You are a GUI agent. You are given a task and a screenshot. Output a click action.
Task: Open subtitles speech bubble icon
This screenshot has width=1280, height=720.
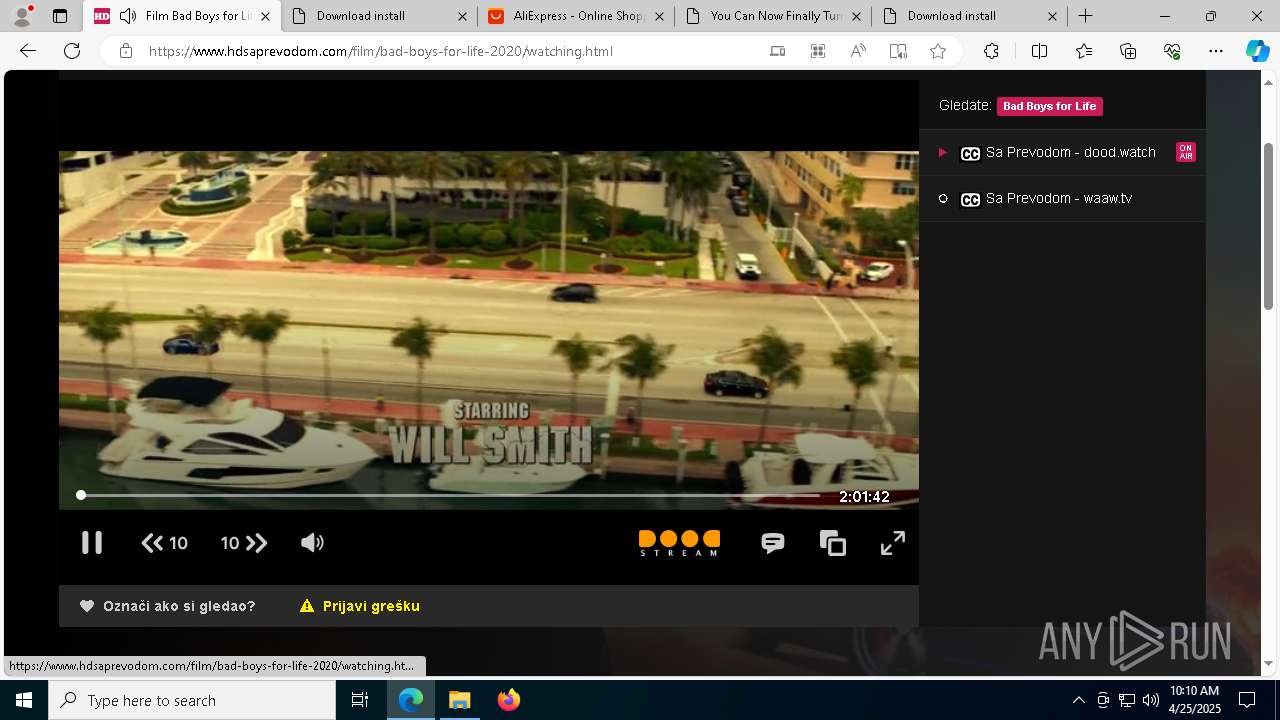pos(773,543)
